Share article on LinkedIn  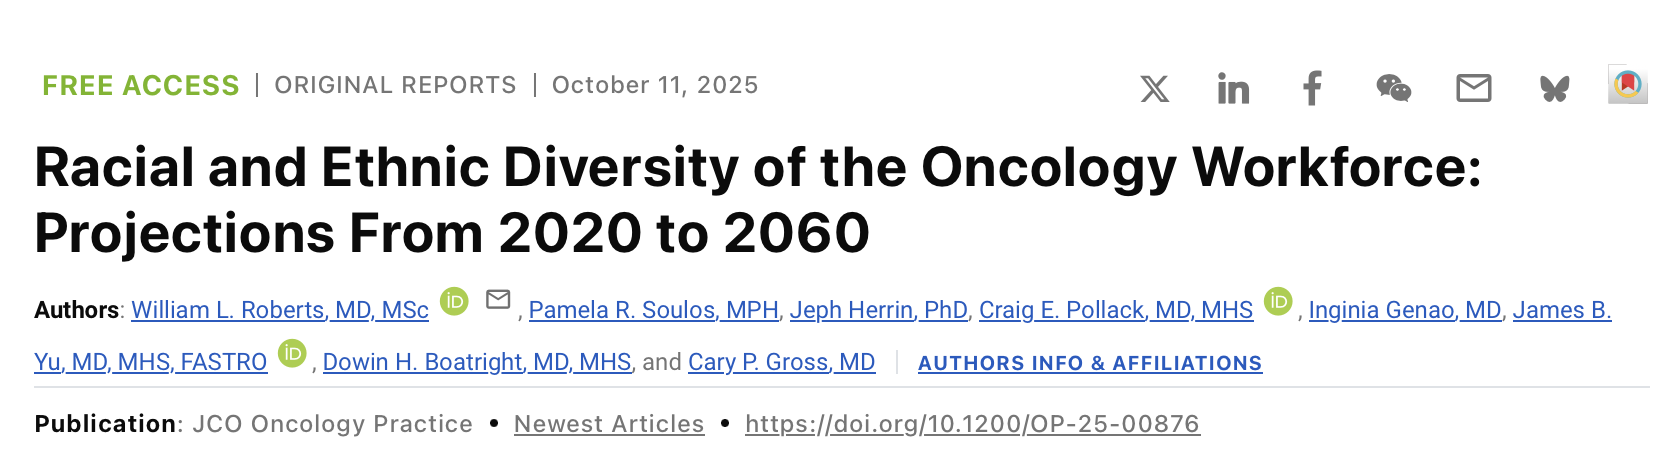1233,89
